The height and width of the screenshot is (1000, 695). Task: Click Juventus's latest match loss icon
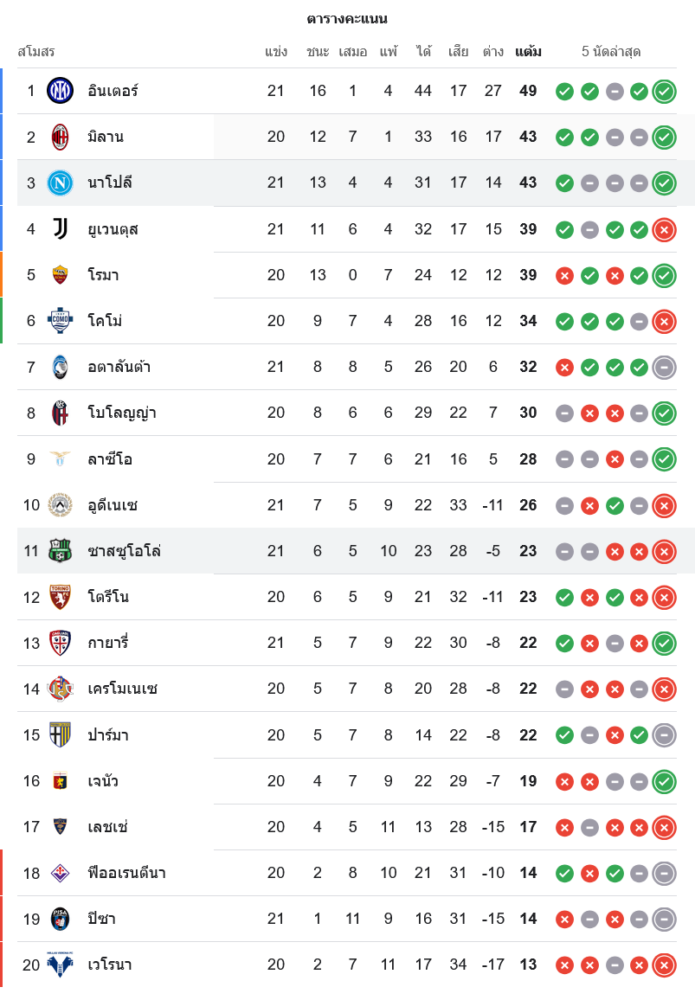663,230
